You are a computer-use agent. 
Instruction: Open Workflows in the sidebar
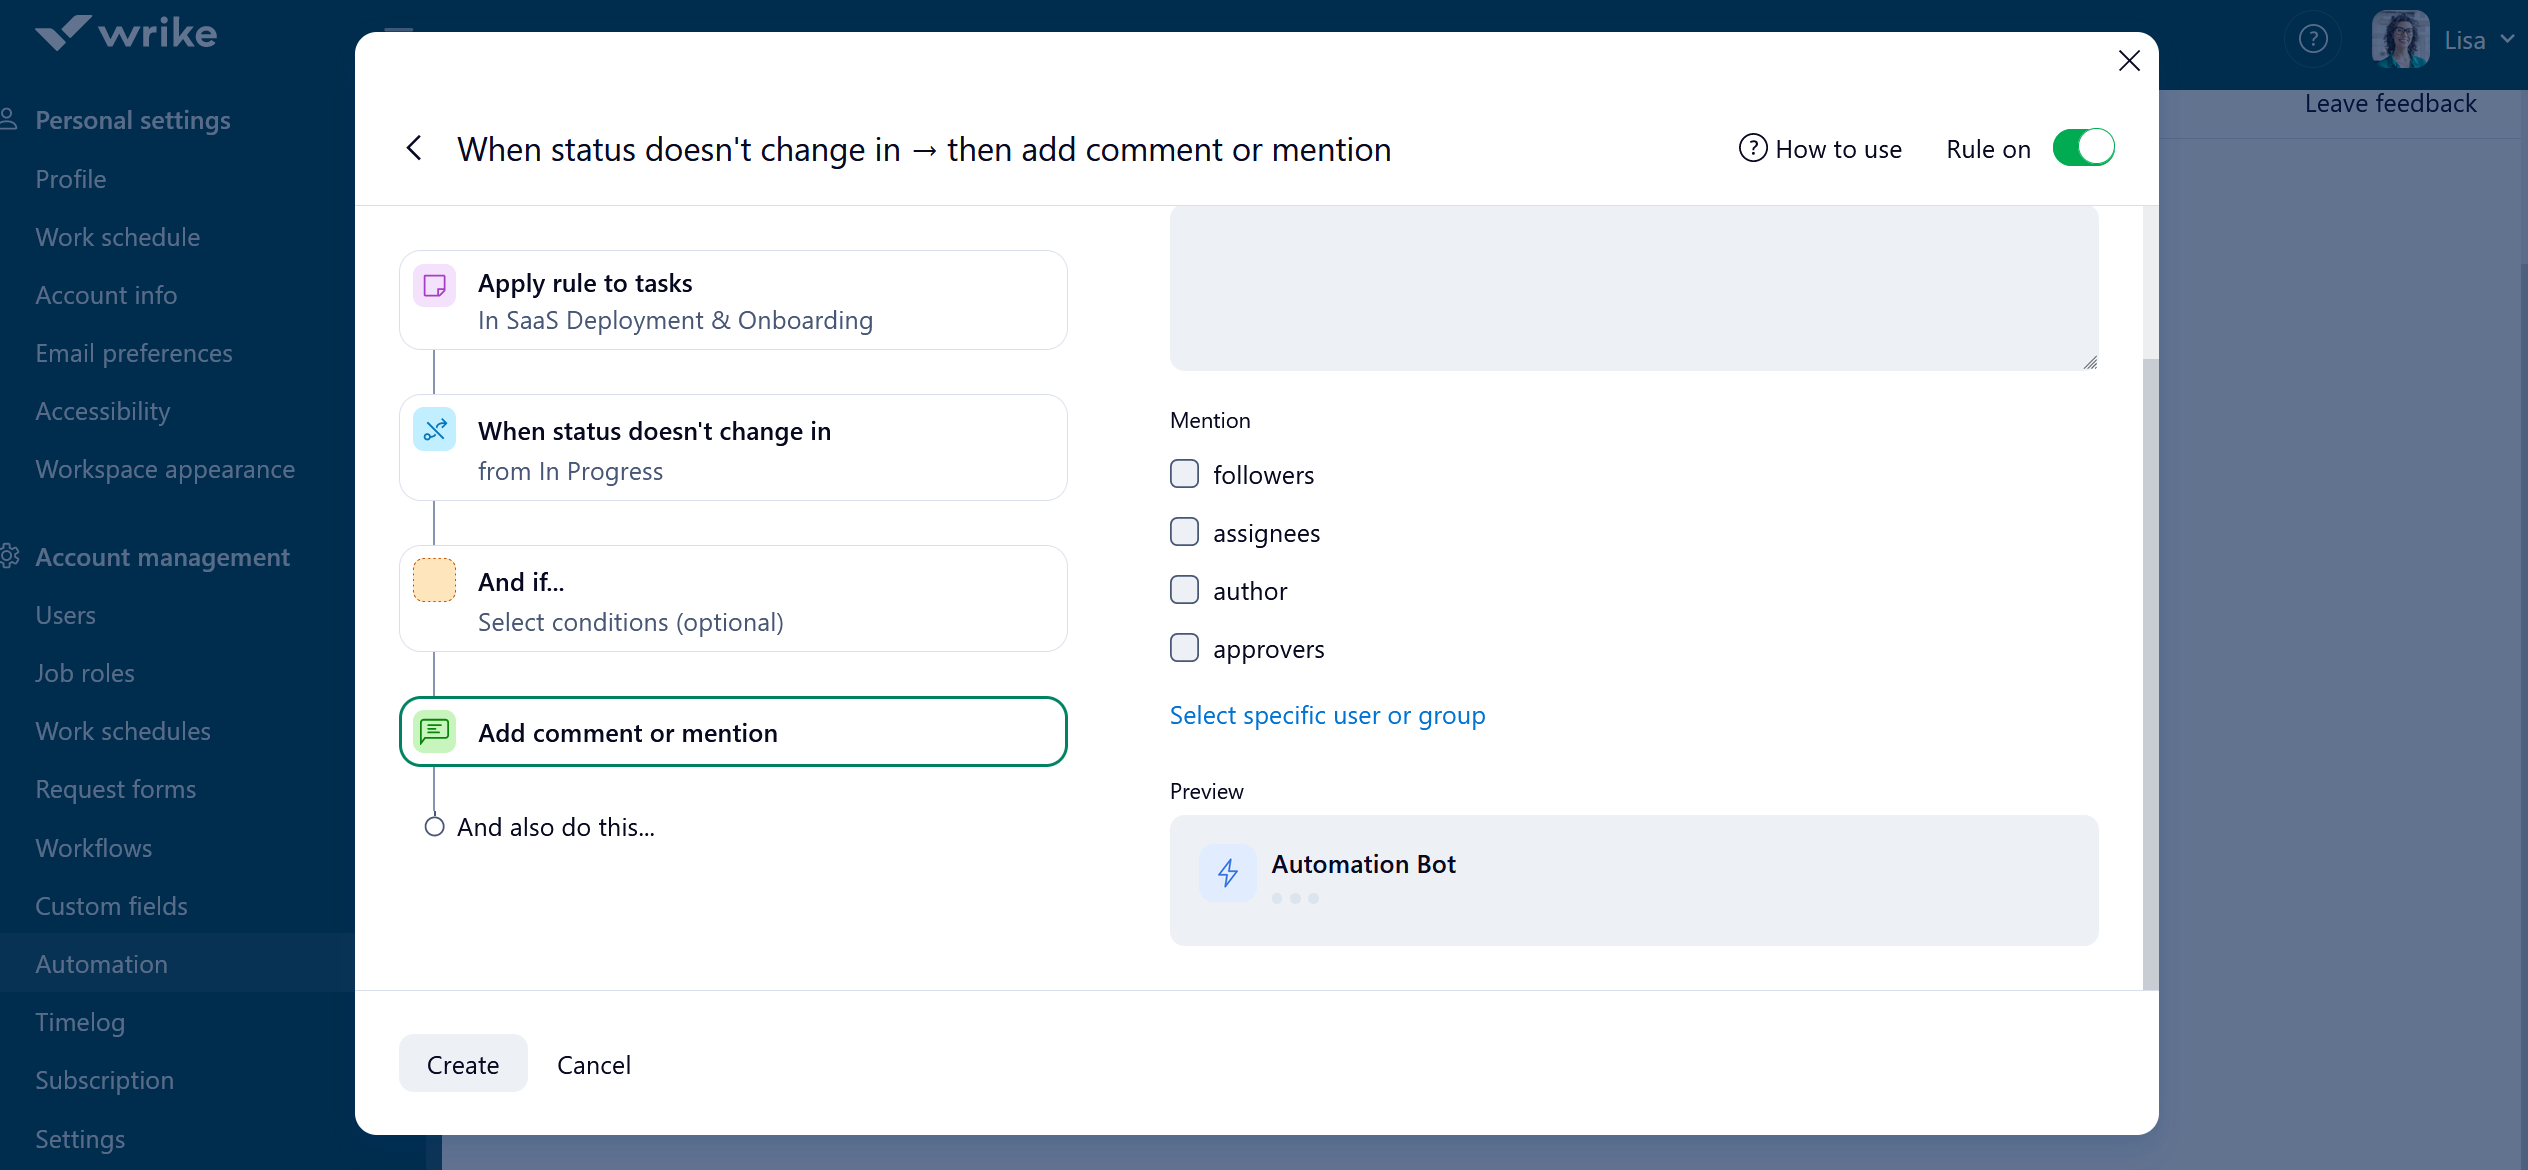[x=94, y=848]
